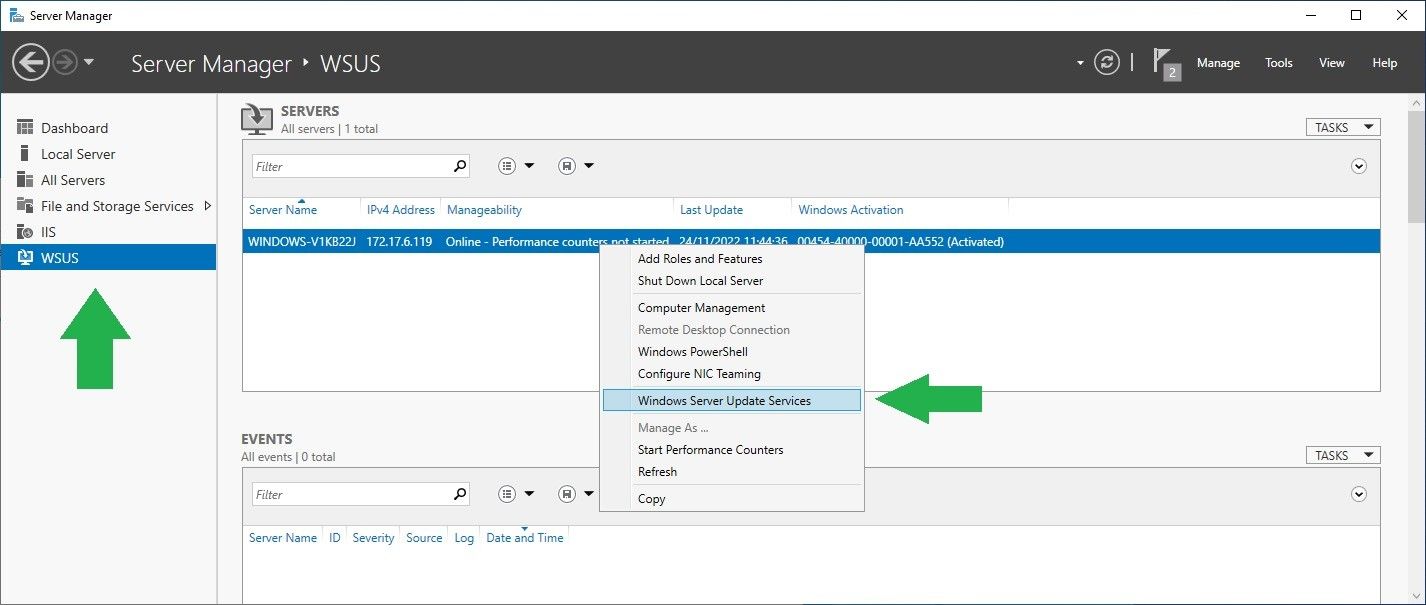Image resolution: width=1426 pixels, height=605 pixels.
Task: Sort by Server Name column in Servers
Action: click(283, 210)
